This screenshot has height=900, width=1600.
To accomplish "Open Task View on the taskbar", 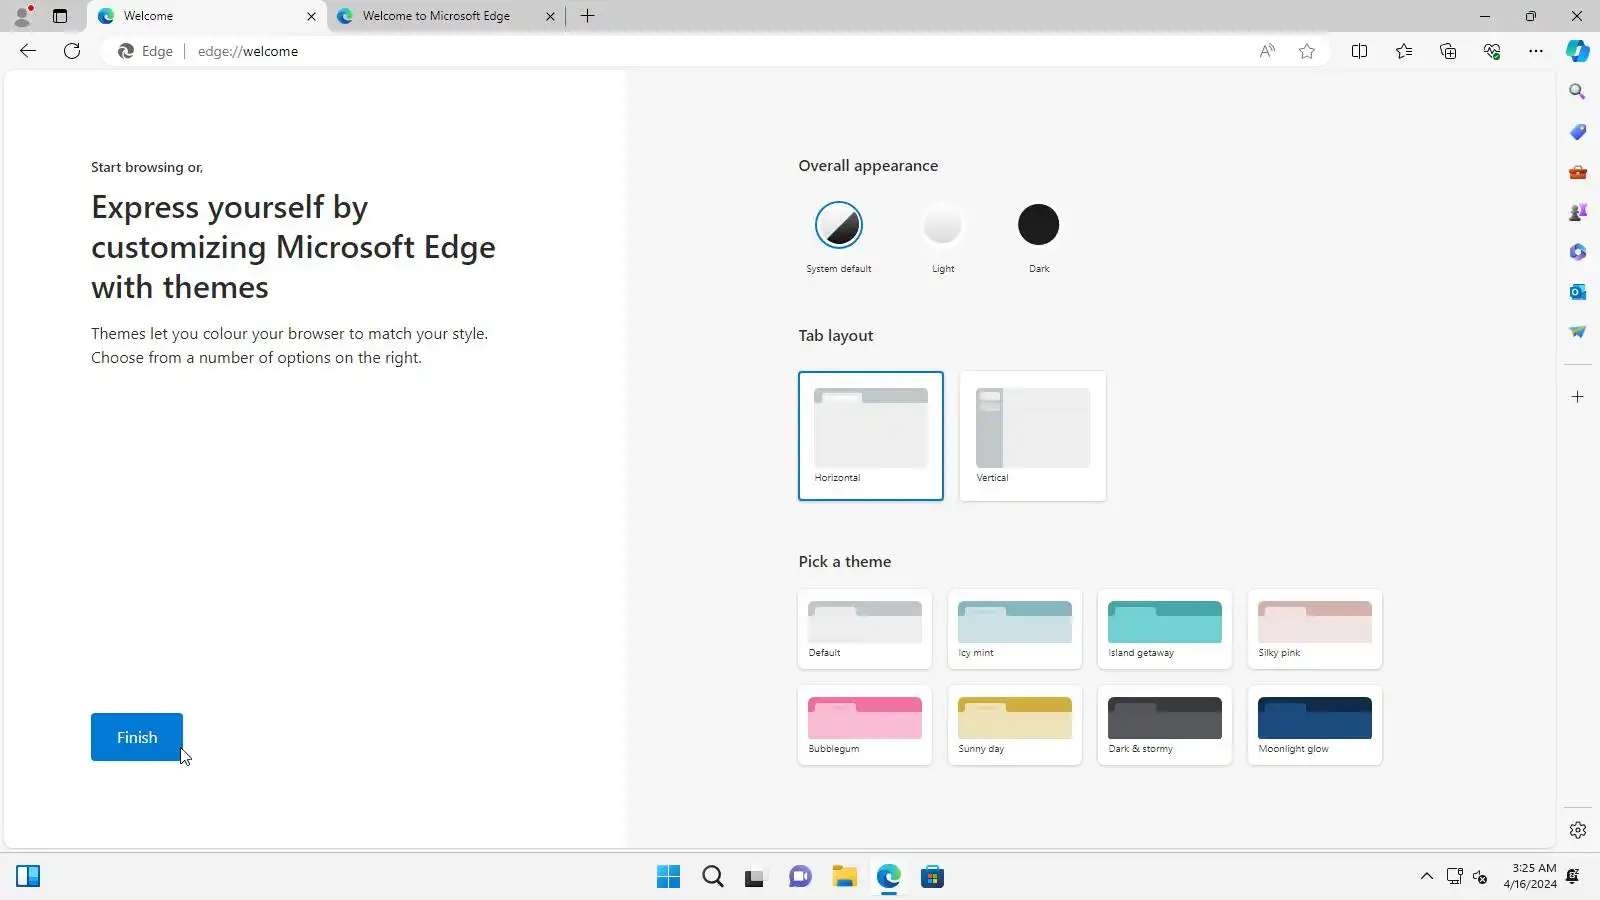I will pos(756,877).
